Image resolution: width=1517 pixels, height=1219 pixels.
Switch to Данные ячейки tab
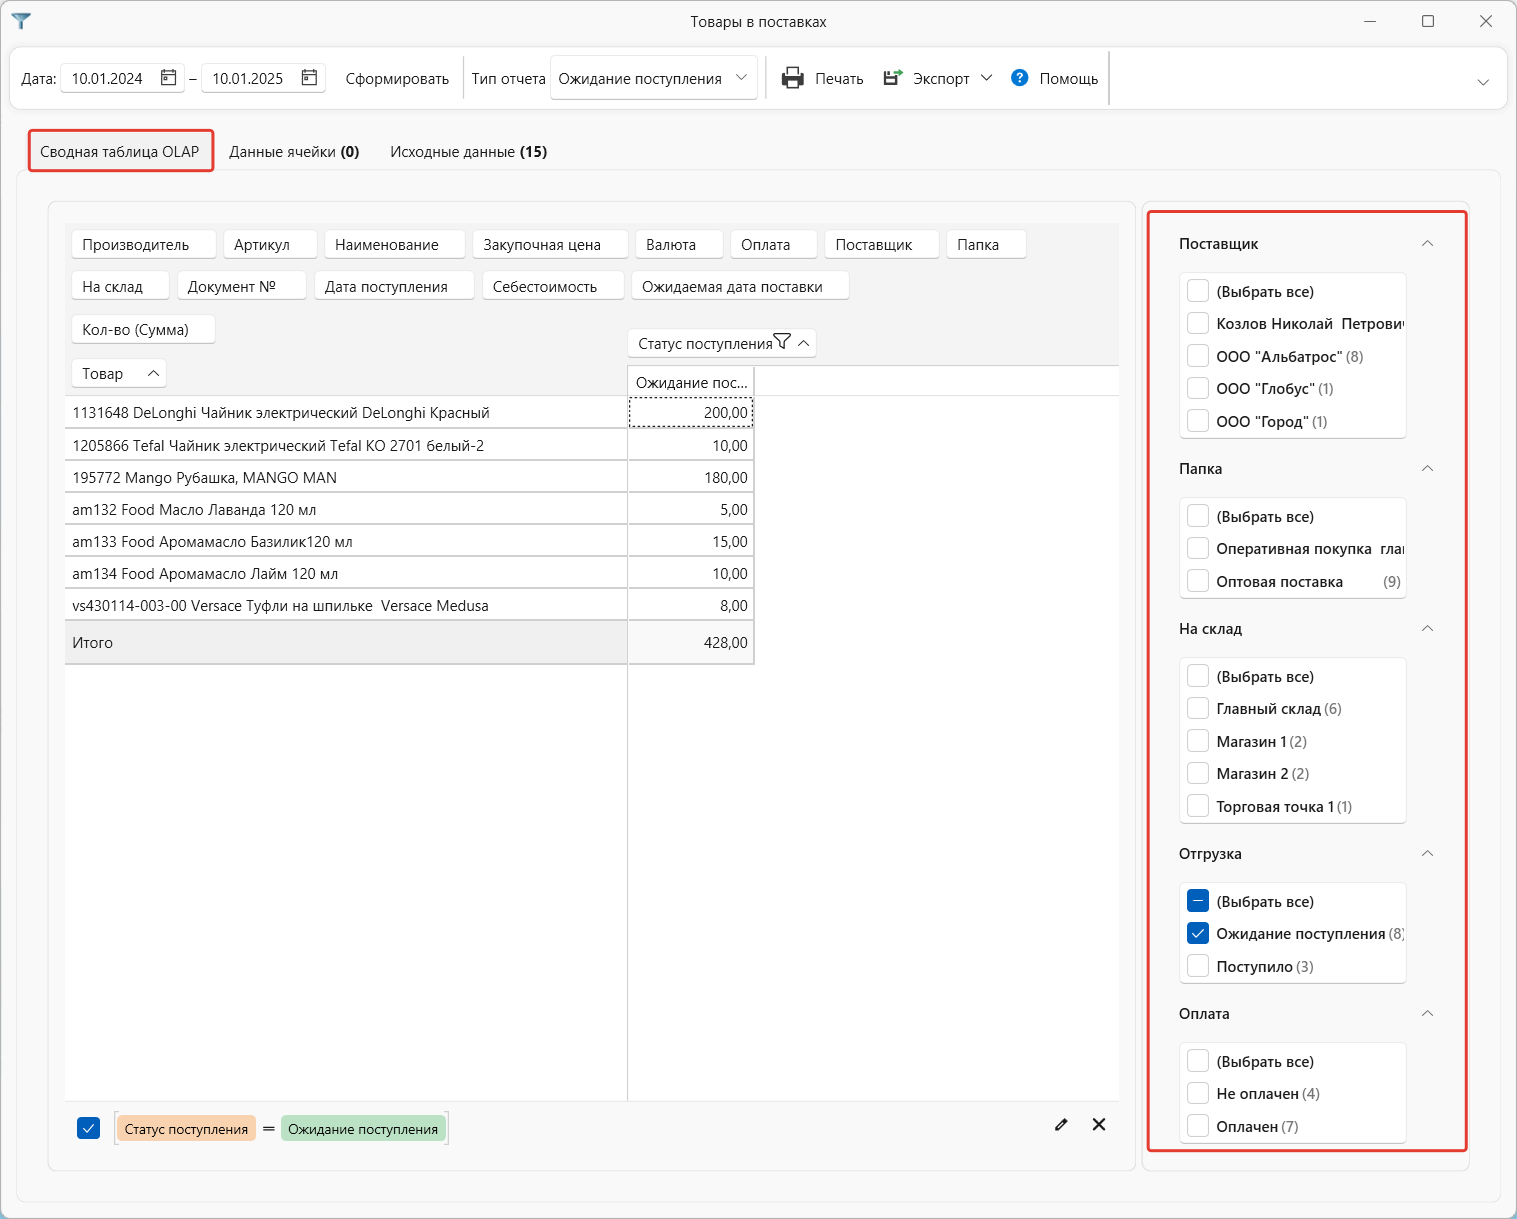pyautogui.click(x=294, y=152)
